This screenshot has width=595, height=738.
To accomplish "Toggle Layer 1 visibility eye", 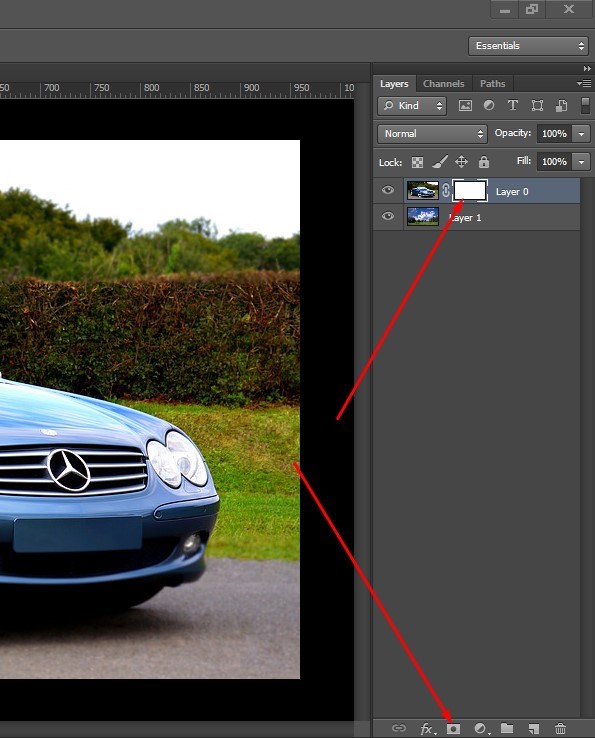I will pos(388,217).
